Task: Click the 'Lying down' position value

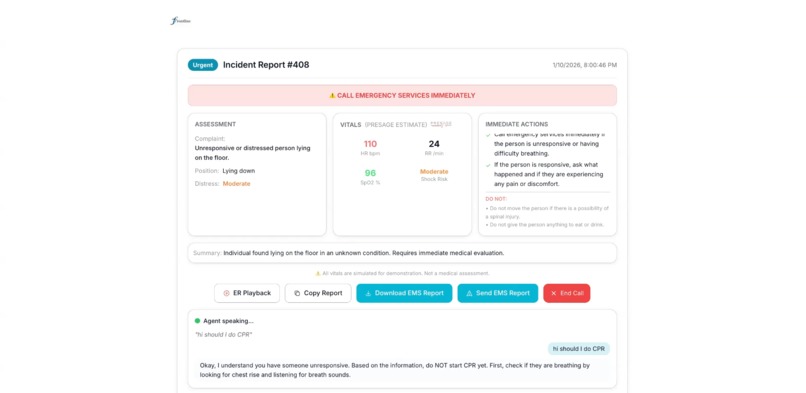Action: [x=239, y=171]
